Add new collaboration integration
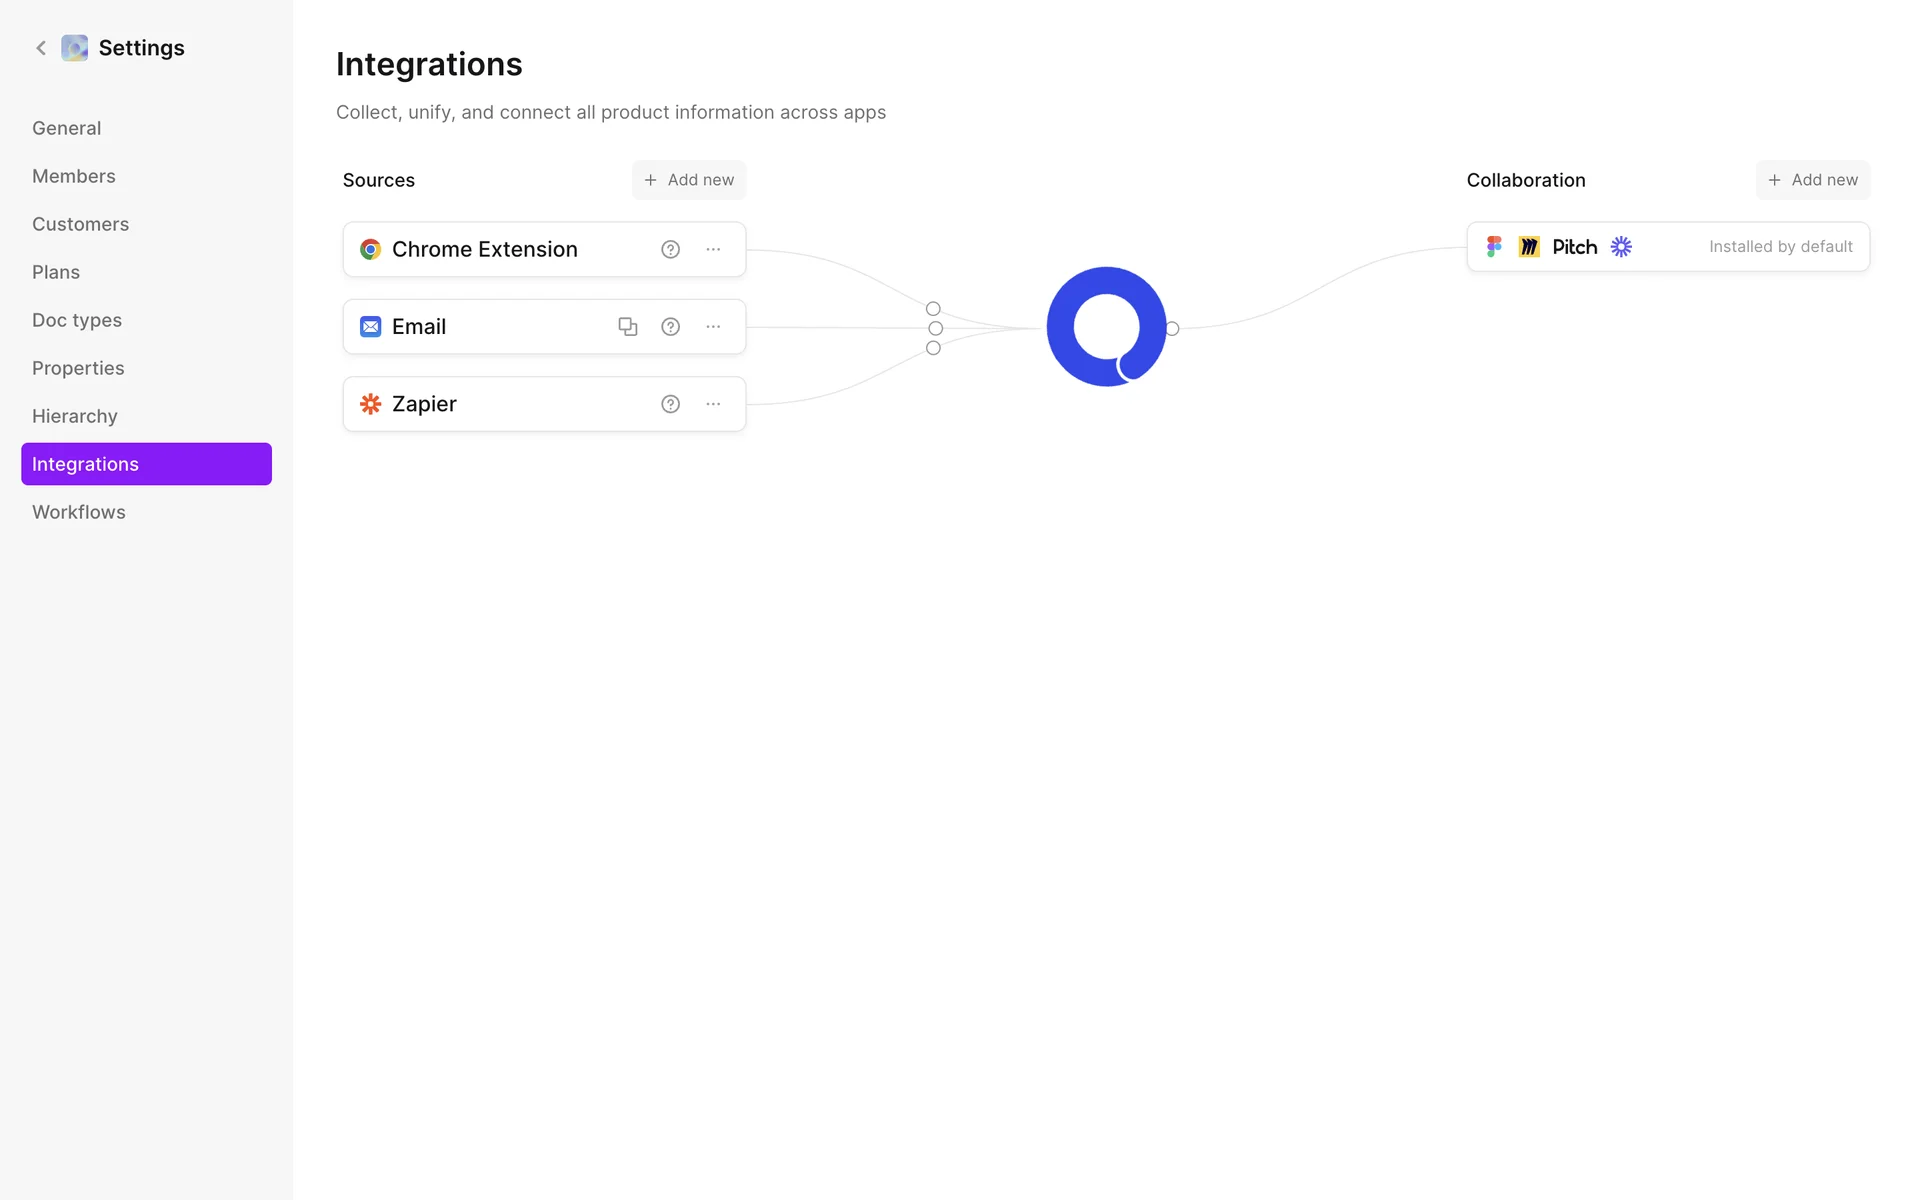Screen dimensions: 1920x1200 1812,180
